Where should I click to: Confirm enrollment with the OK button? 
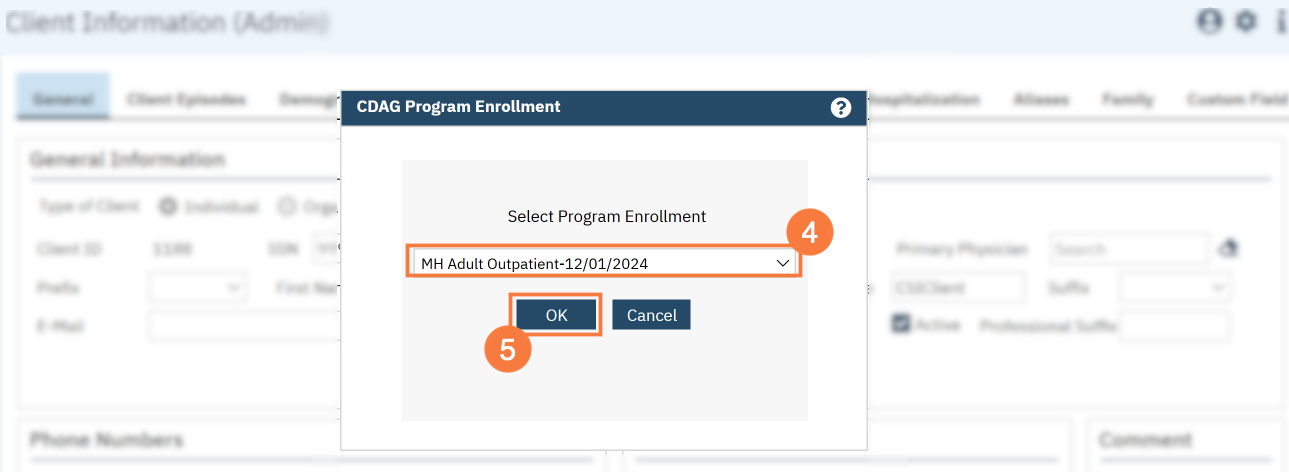pos(556,315)
